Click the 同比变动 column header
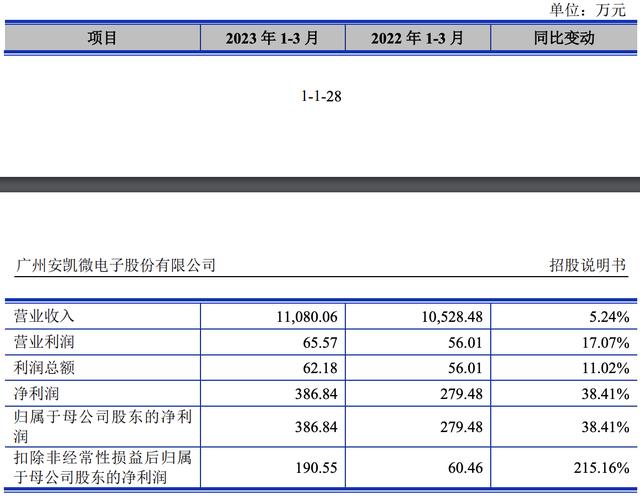The image size is (640, 496). pos(563,38)
